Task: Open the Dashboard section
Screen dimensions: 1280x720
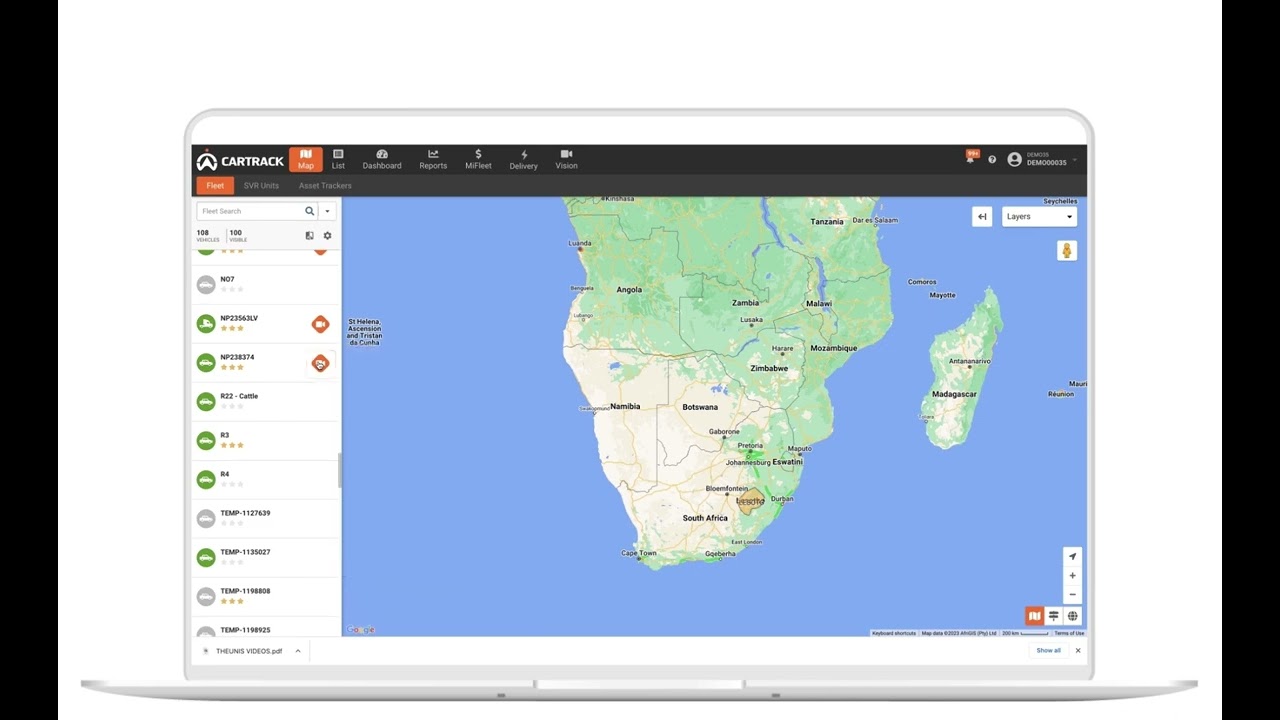Action: coord(382,160)
